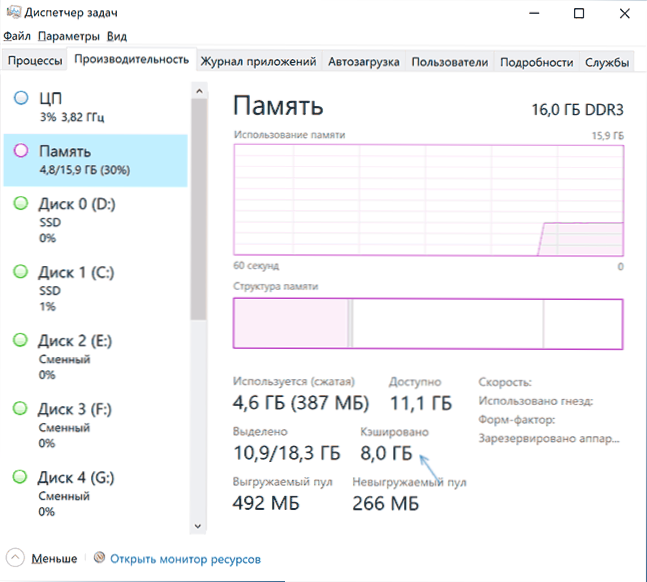Open the Вид menu
The height and width of the screenshot is (582, 647).
tap(117, 36)
